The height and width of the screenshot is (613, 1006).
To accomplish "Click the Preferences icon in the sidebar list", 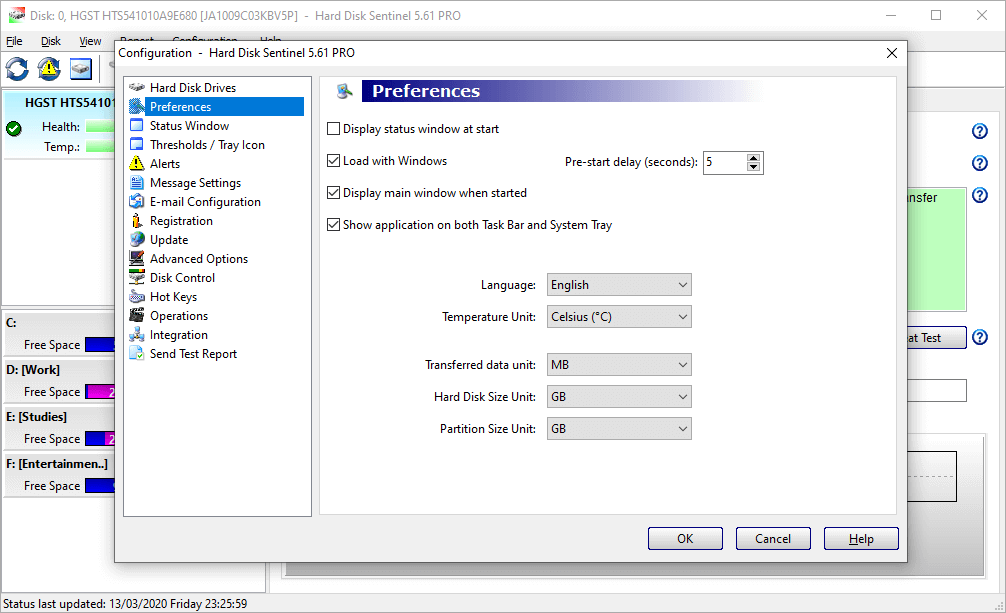I will pyautogui.click(x=137, y=107).
